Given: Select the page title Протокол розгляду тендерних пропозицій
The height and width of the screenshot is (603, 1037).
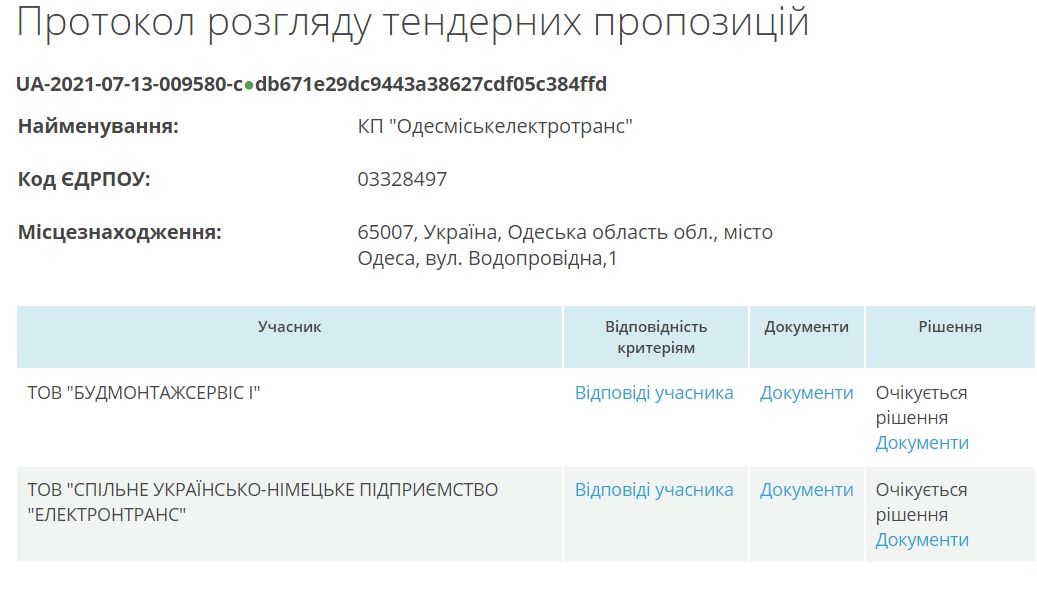Looking at the screenshot, I should pyautogui.click(x=413, y=22).
